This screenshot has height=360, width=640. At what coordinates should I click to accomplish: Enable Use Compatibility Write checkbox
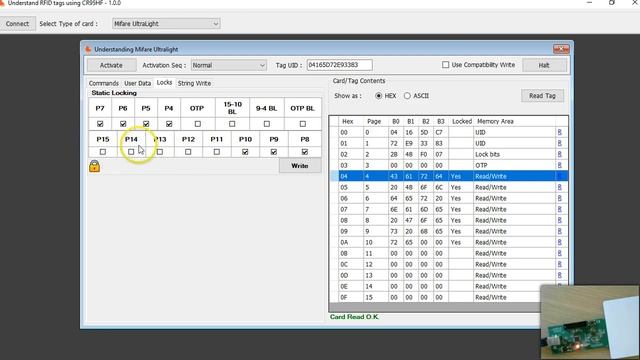coord(445,64)
